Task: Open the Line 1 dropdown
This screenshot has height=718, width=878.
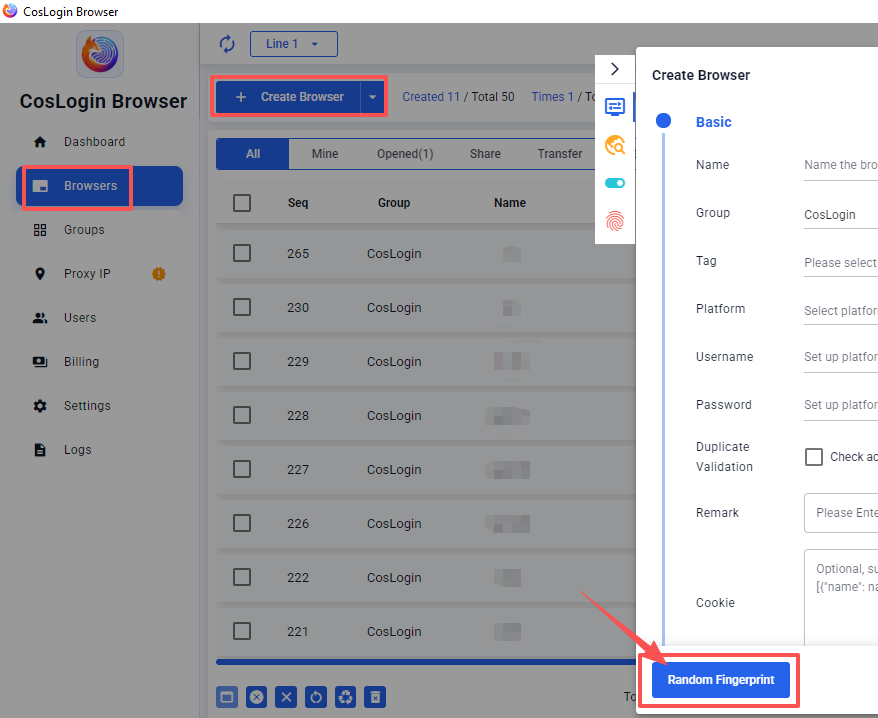Action: (x=293, y=44)
